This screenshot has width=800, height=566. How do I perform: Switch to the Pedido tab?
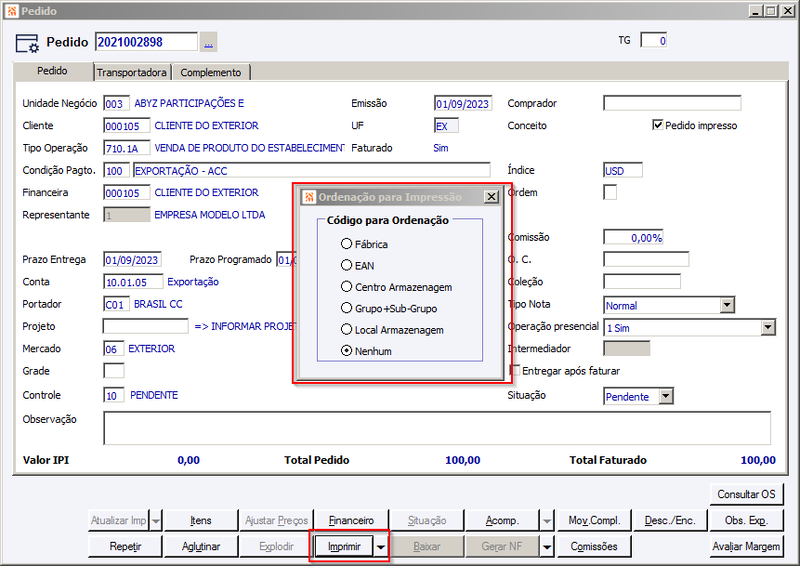tap(53, 71)
